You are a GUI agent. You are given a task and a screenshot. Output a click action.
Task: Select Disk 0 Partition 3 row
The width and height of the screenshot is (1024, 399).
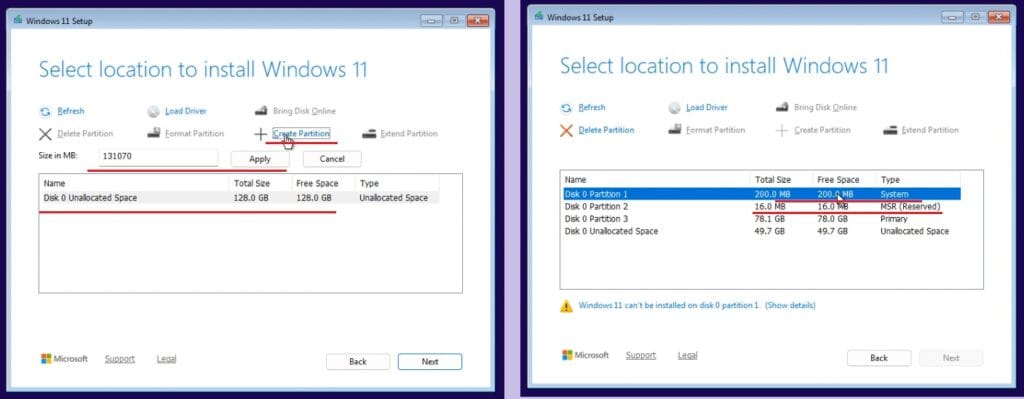pyautogui.click(x=761, y=219)
